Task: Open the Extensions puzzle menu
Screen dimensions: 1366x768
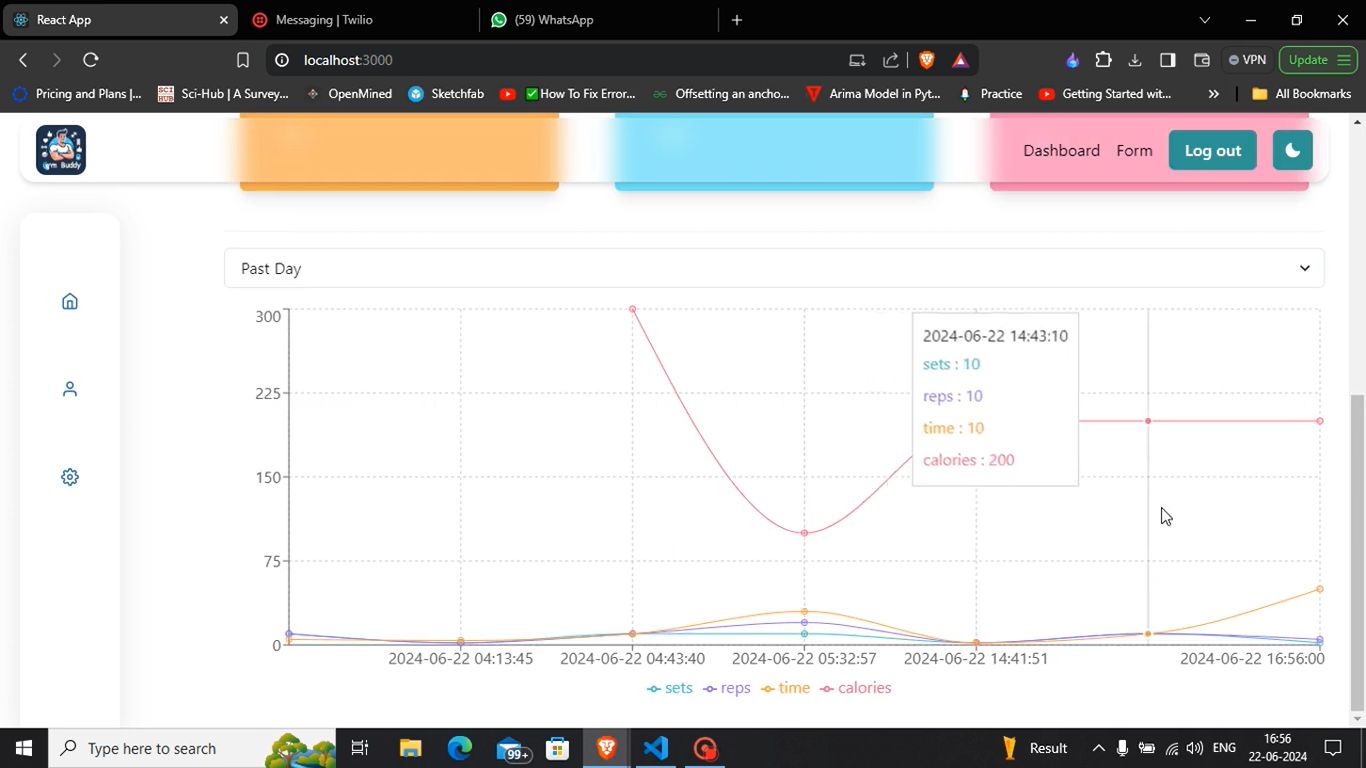Action: (1103, 60)
